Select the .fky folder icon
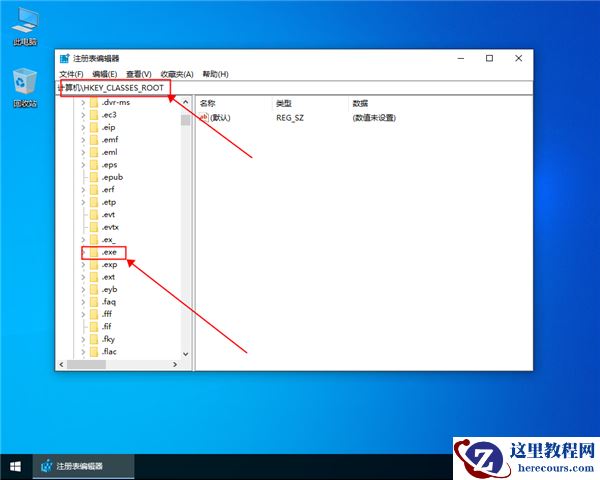Viewport: 600px width, 480px height. tap(94, 339)
